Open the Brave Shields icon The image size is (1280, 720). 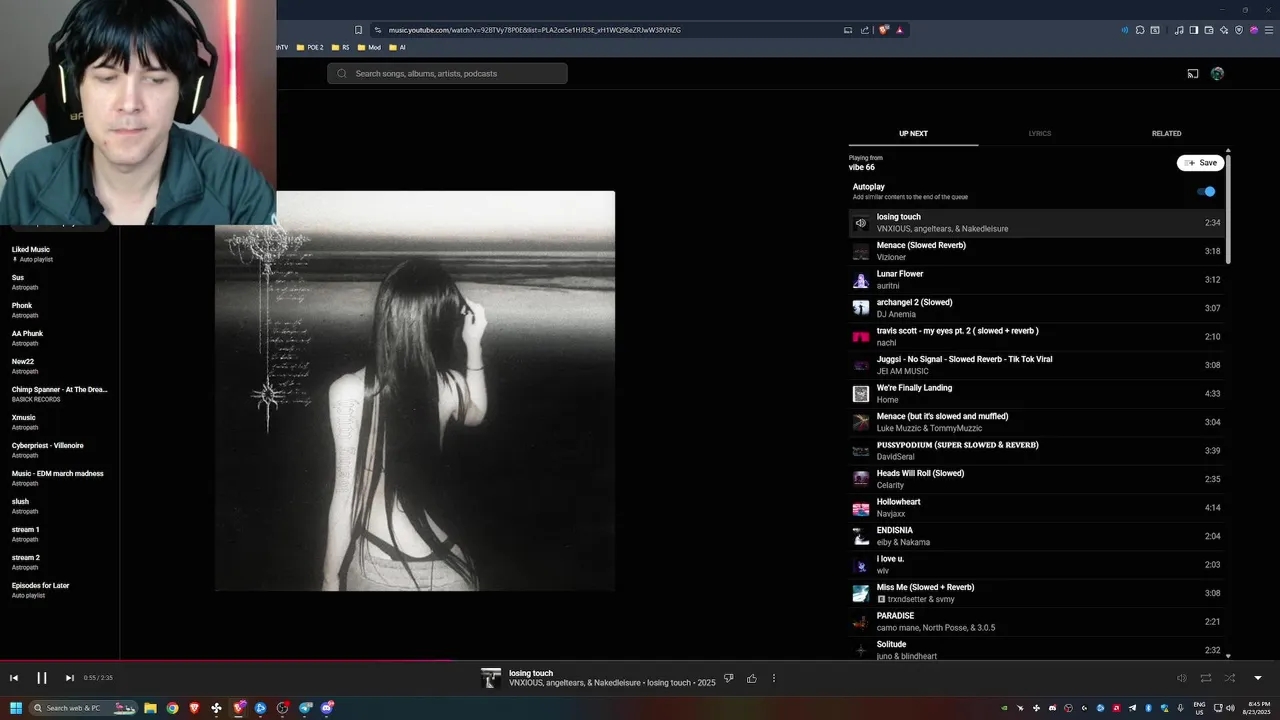coord(883,30)
